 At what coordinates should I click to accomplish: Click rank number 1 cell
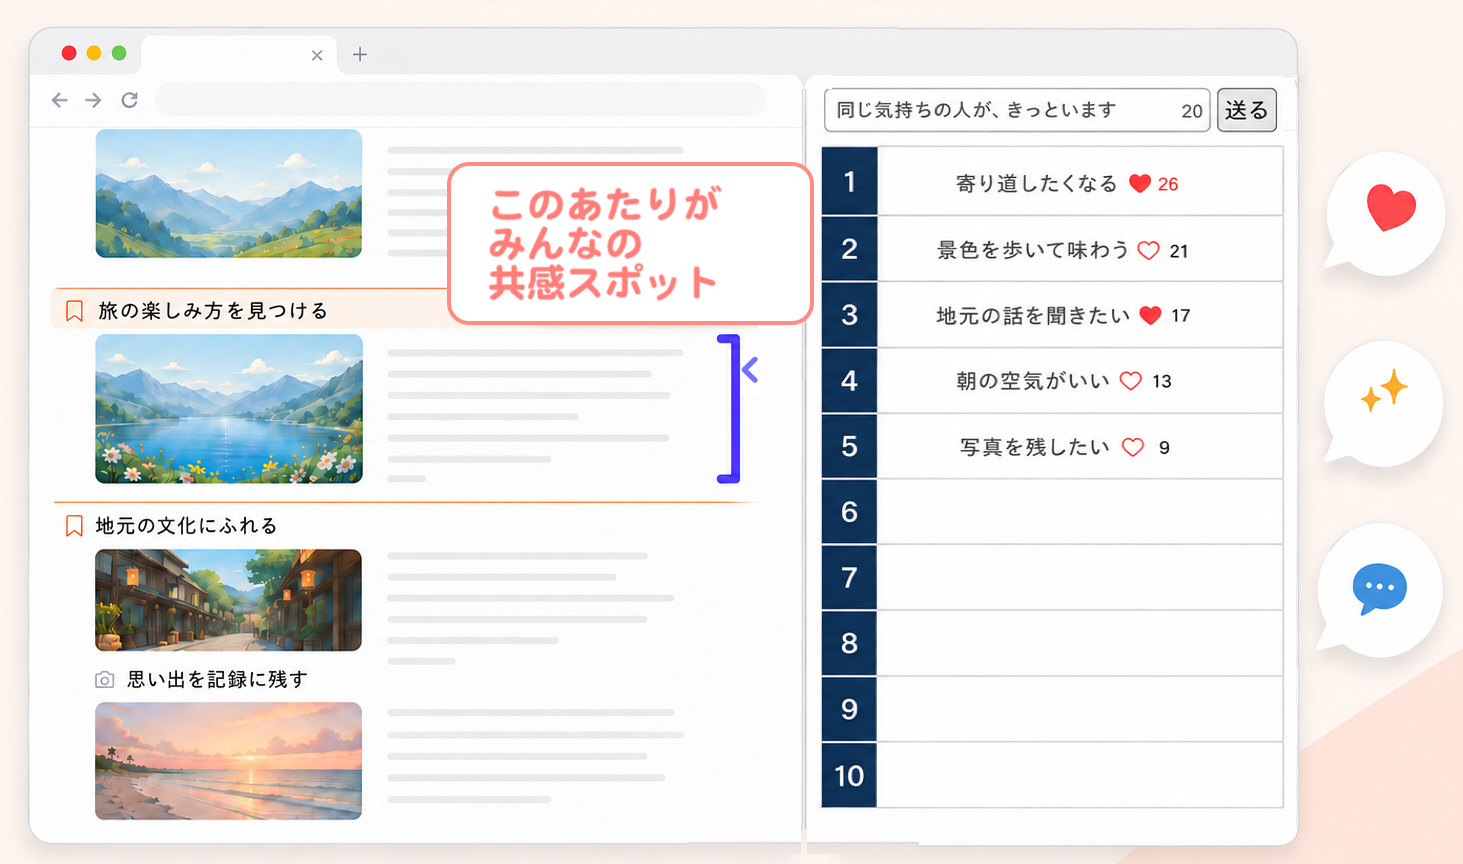tap(849, 182)
